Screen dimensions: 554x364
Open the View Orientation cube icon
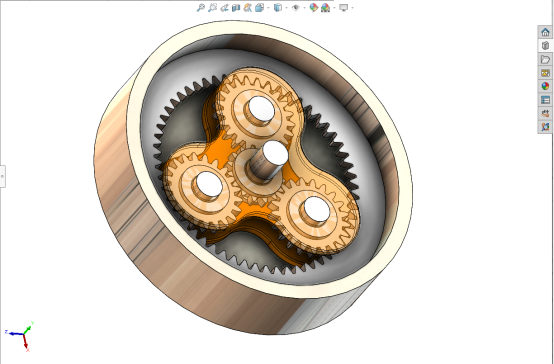(x=260, y=8)
